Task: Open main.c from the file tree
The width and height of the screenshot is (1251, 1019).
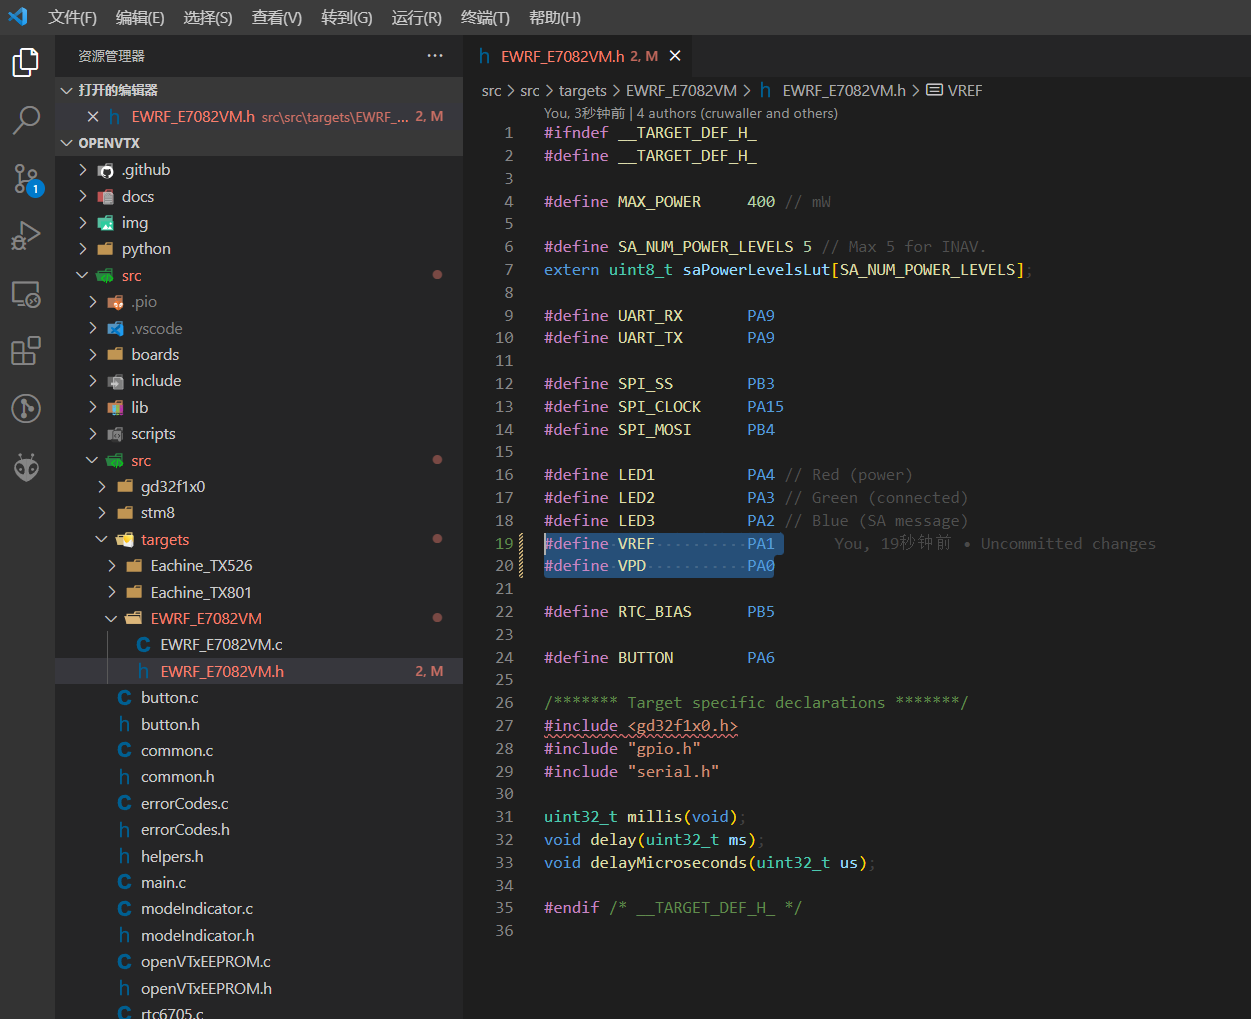Action: pyautogui.click(x=163, y=882)
